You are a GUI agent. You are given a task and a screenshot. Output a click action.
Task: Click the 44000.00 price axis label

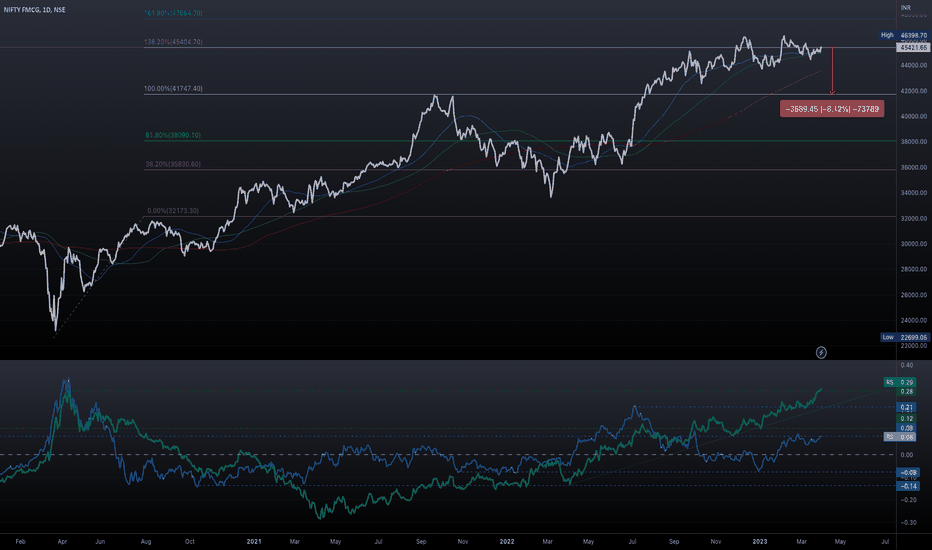point(914,65)
